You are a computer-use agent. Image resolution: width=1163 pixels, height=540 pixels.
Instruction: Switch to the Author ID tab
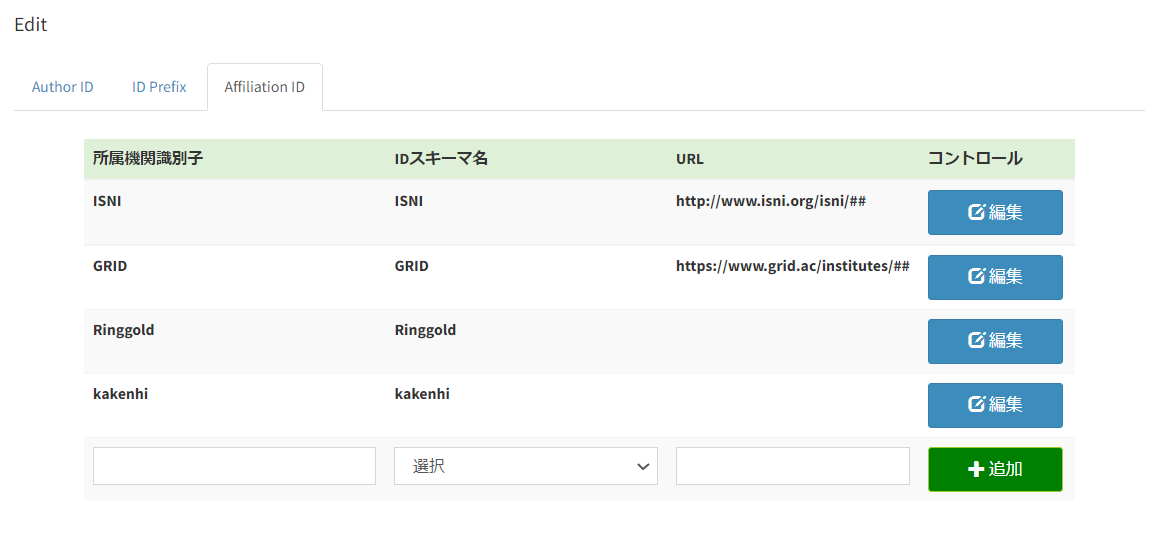click(63, 87)
